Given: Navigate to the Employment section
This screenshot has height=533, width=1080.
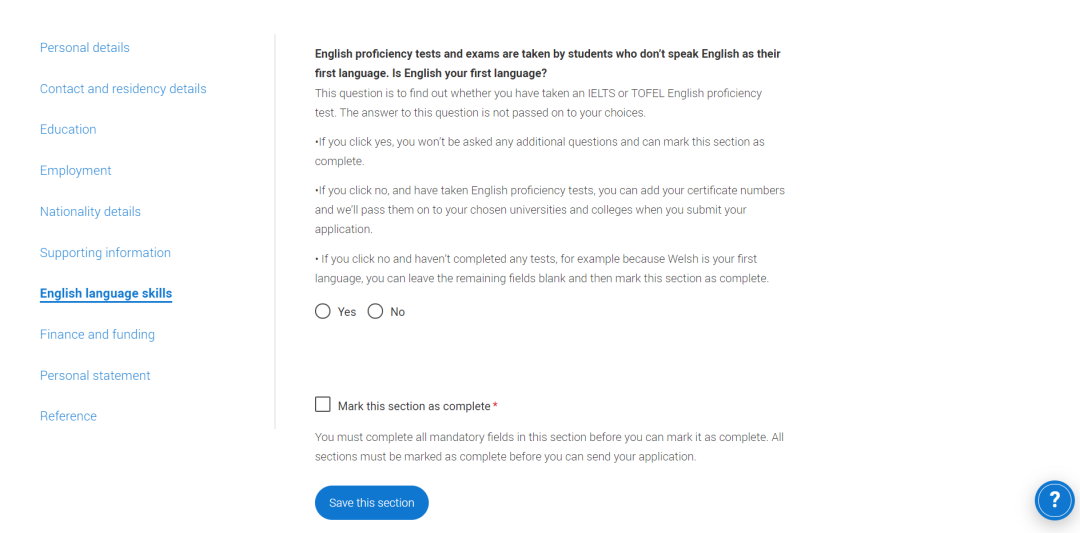Looking at the screenshot, I should pyautogui.click(x=76, y=170).
